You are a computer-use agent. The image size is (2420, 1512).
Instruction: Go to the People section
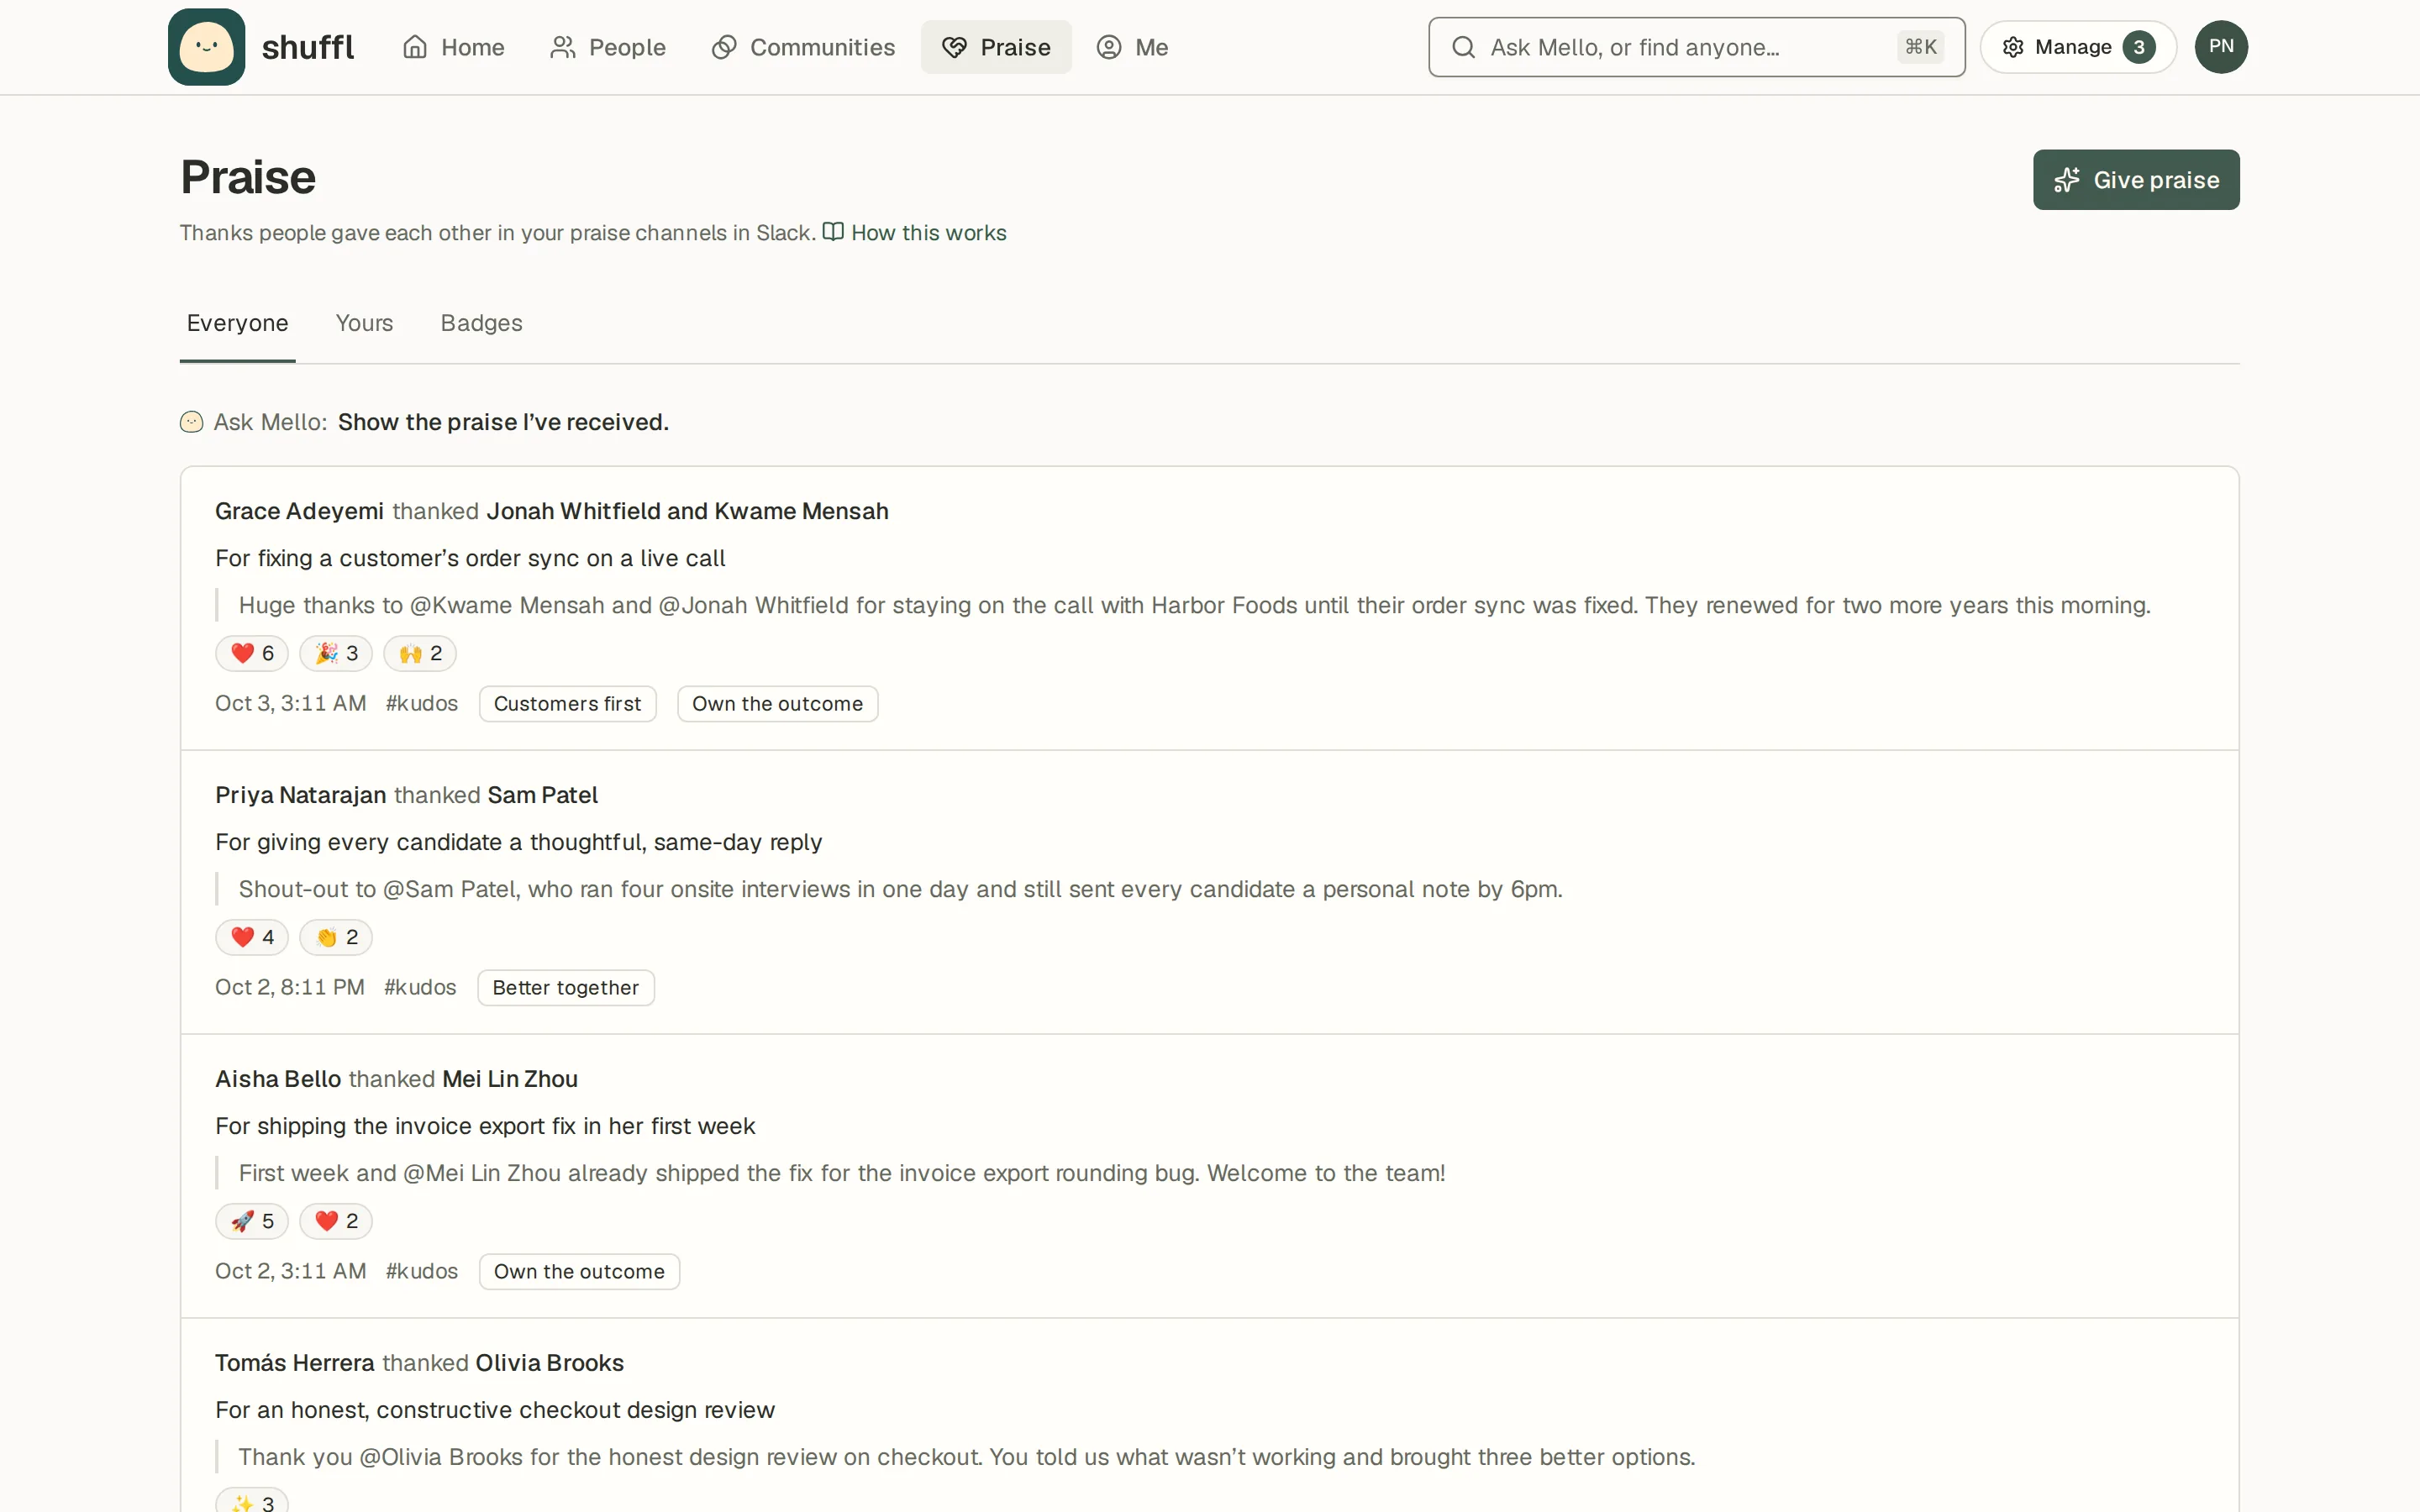pyautogui.click(x=607, y=47)
